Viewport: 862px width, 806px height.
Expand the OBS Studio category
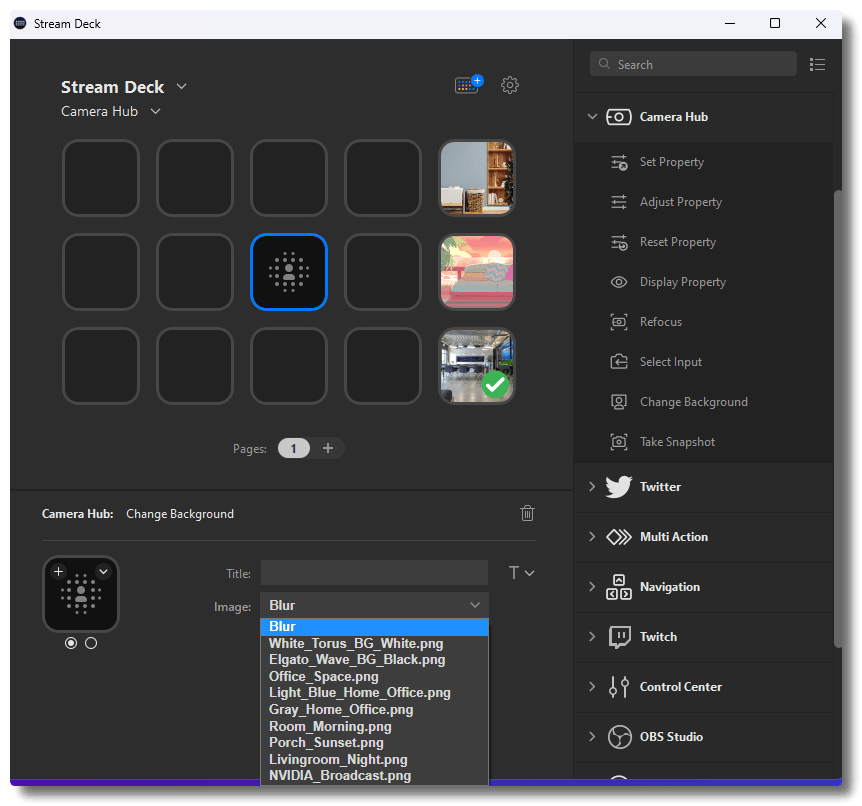click(668, 737)
